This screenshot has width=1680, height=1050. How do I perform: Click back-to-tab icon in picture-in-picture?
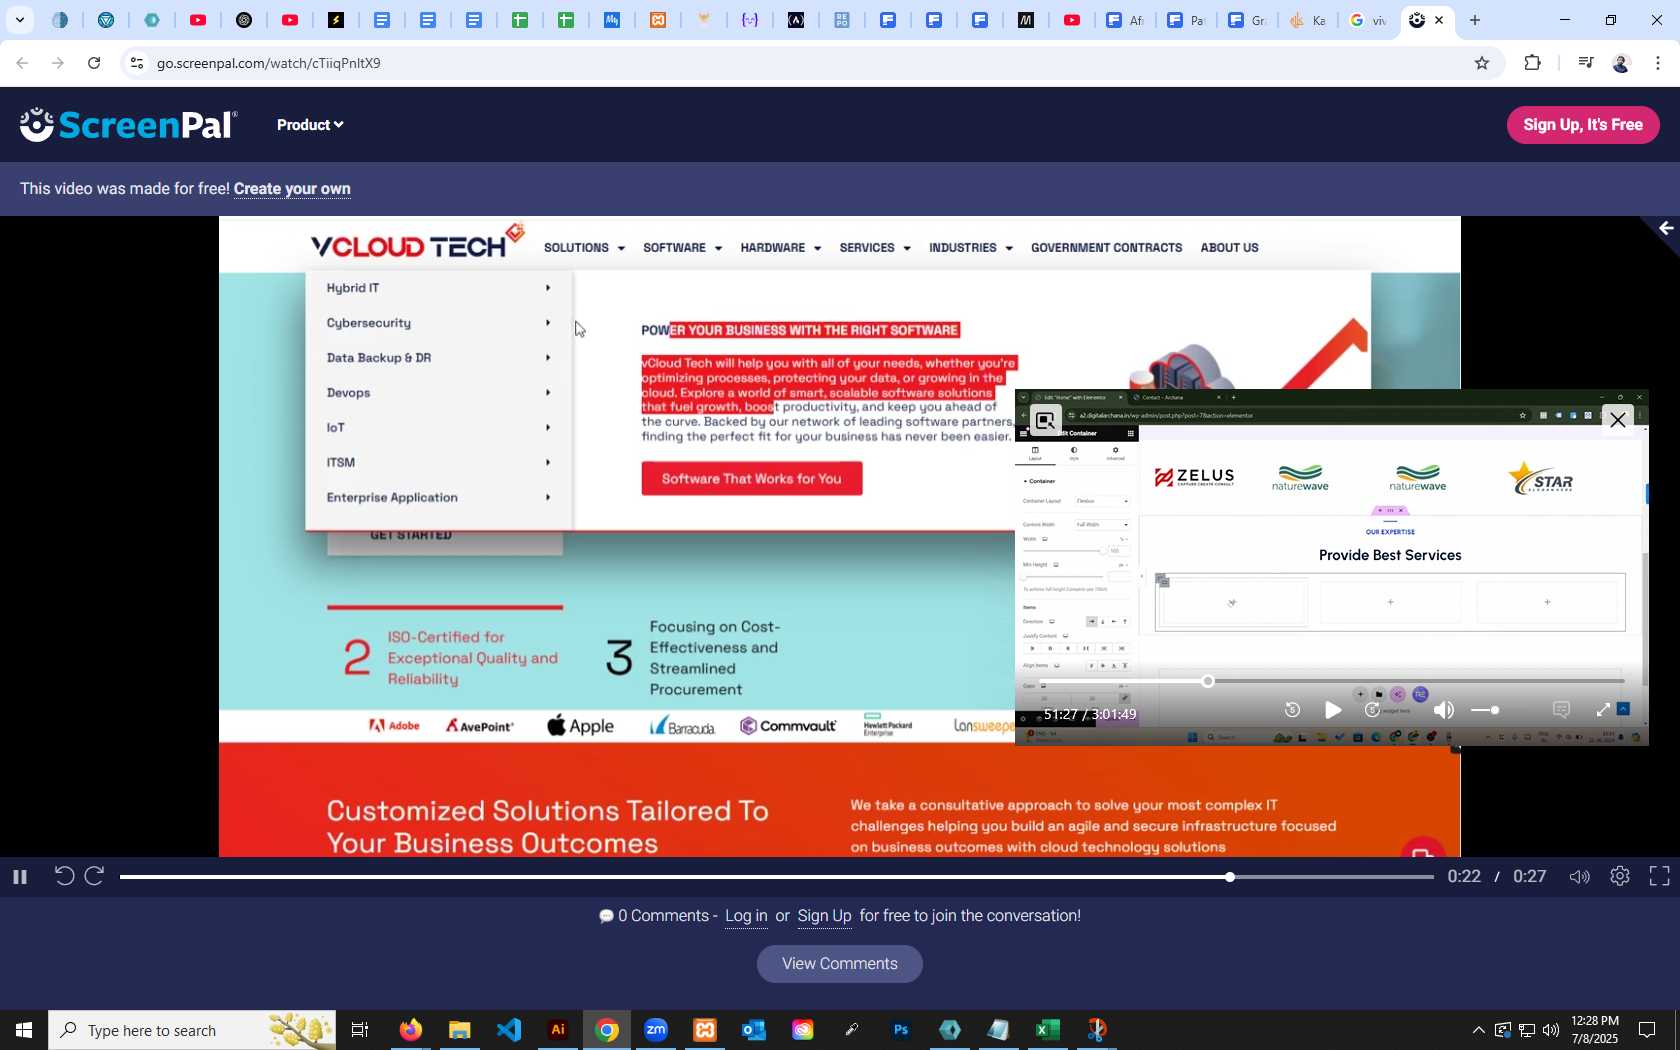click(x=1045, y=421)
